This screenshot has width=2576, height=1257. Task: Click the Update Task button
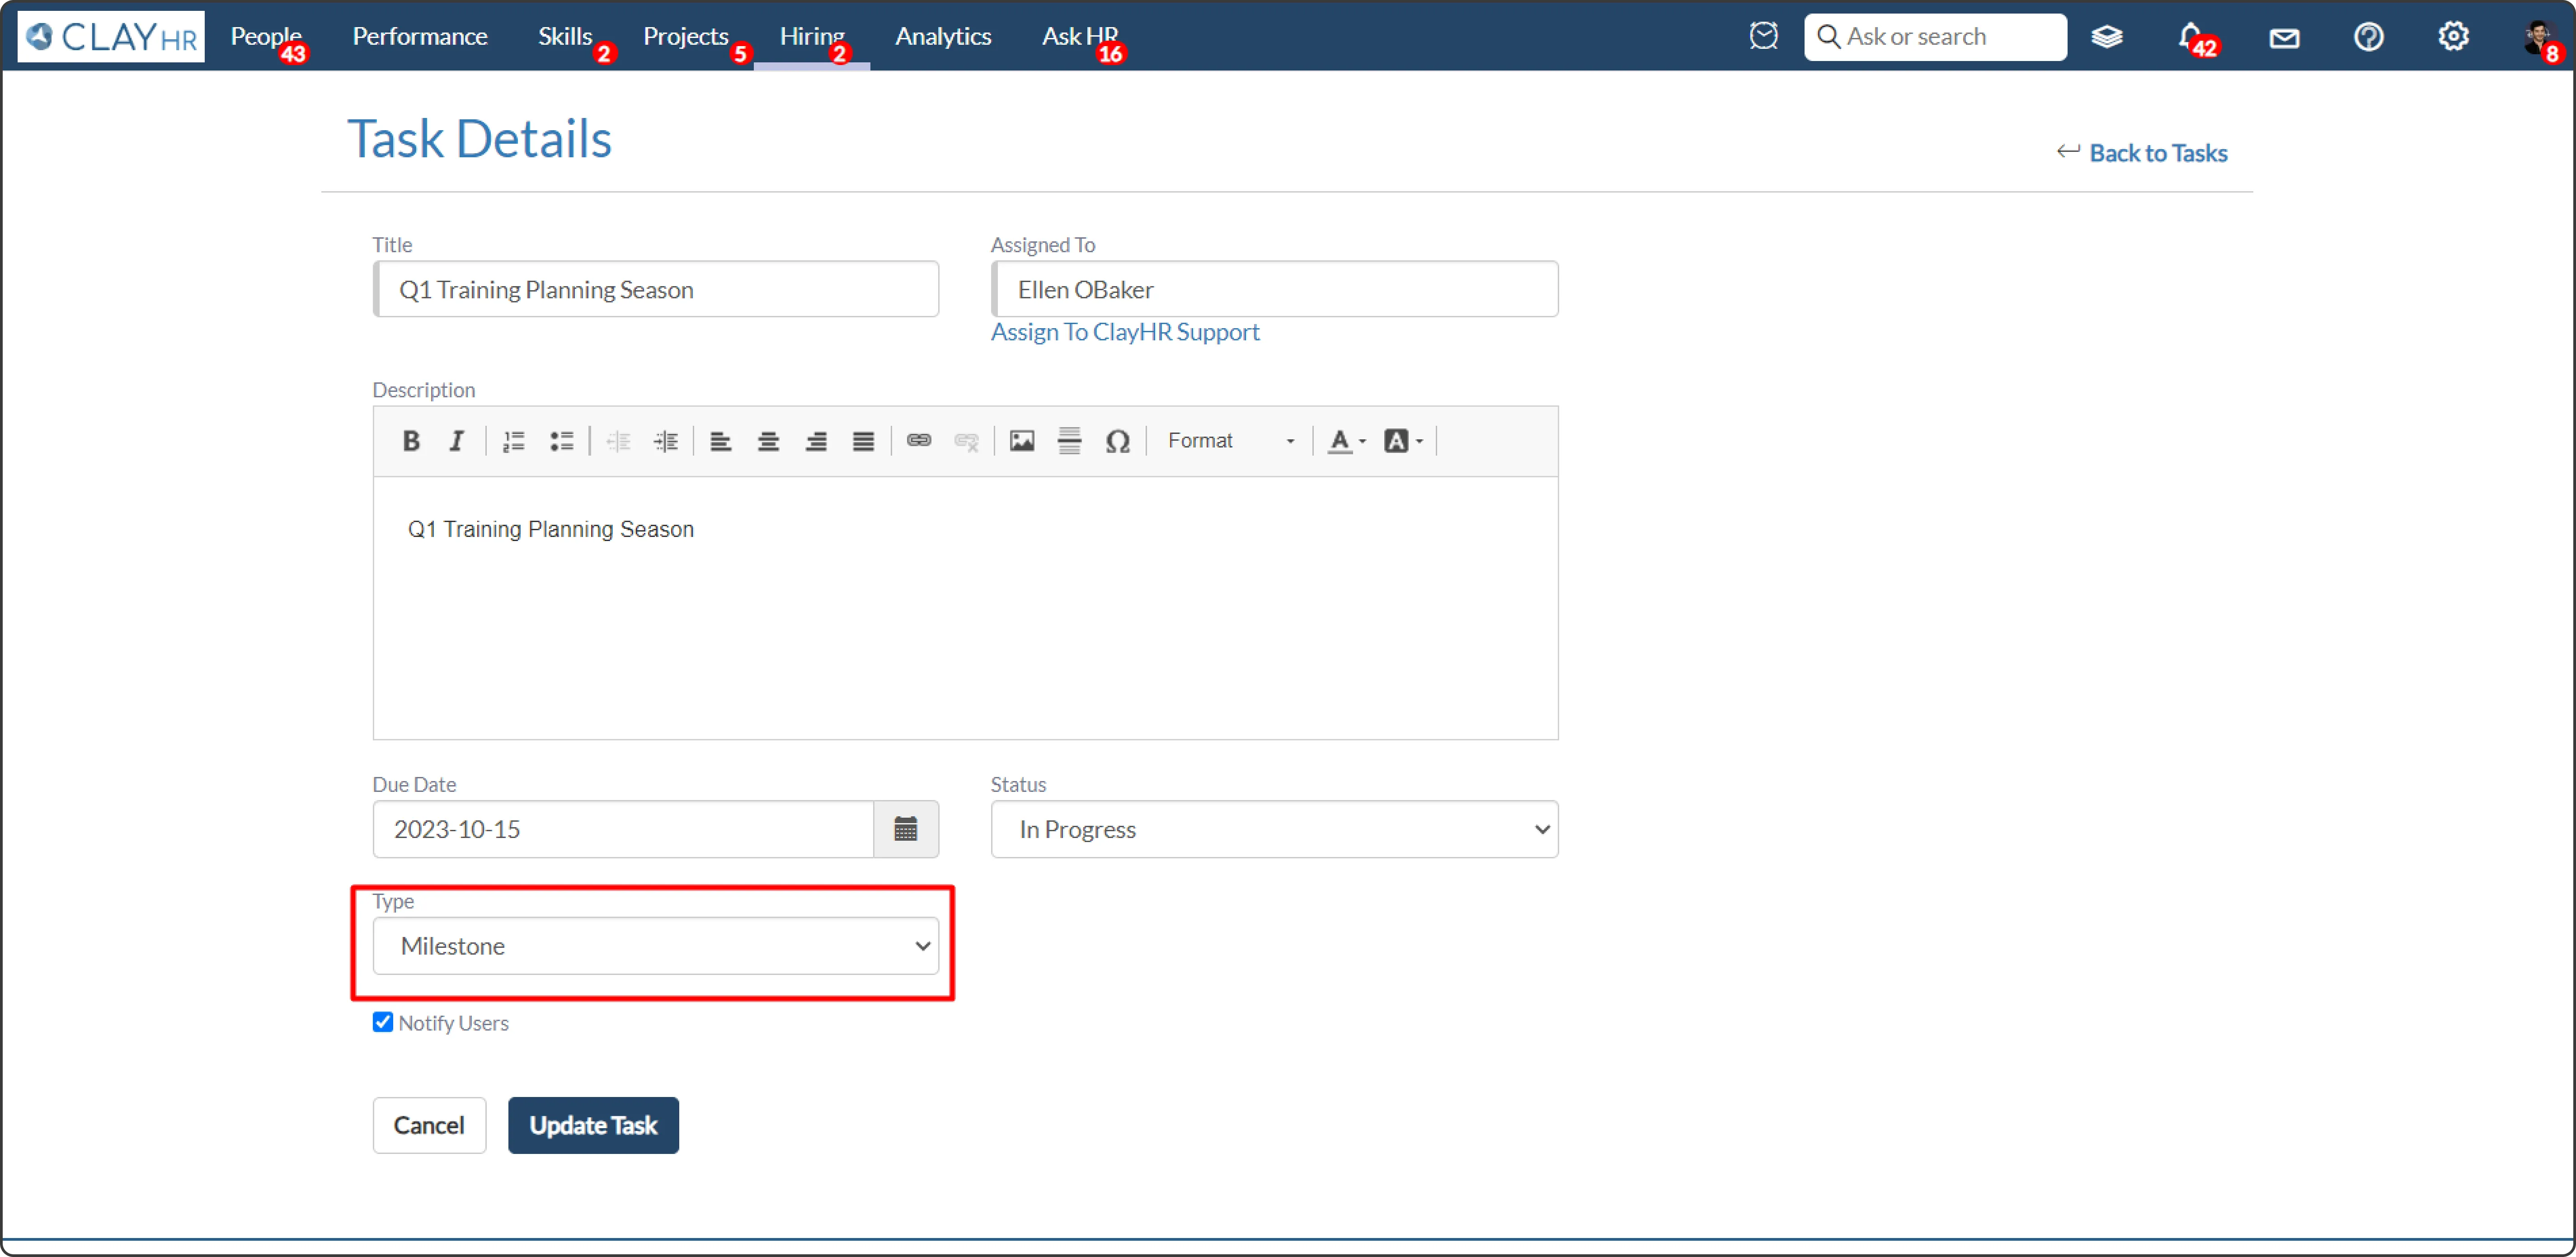point(593,1125)
